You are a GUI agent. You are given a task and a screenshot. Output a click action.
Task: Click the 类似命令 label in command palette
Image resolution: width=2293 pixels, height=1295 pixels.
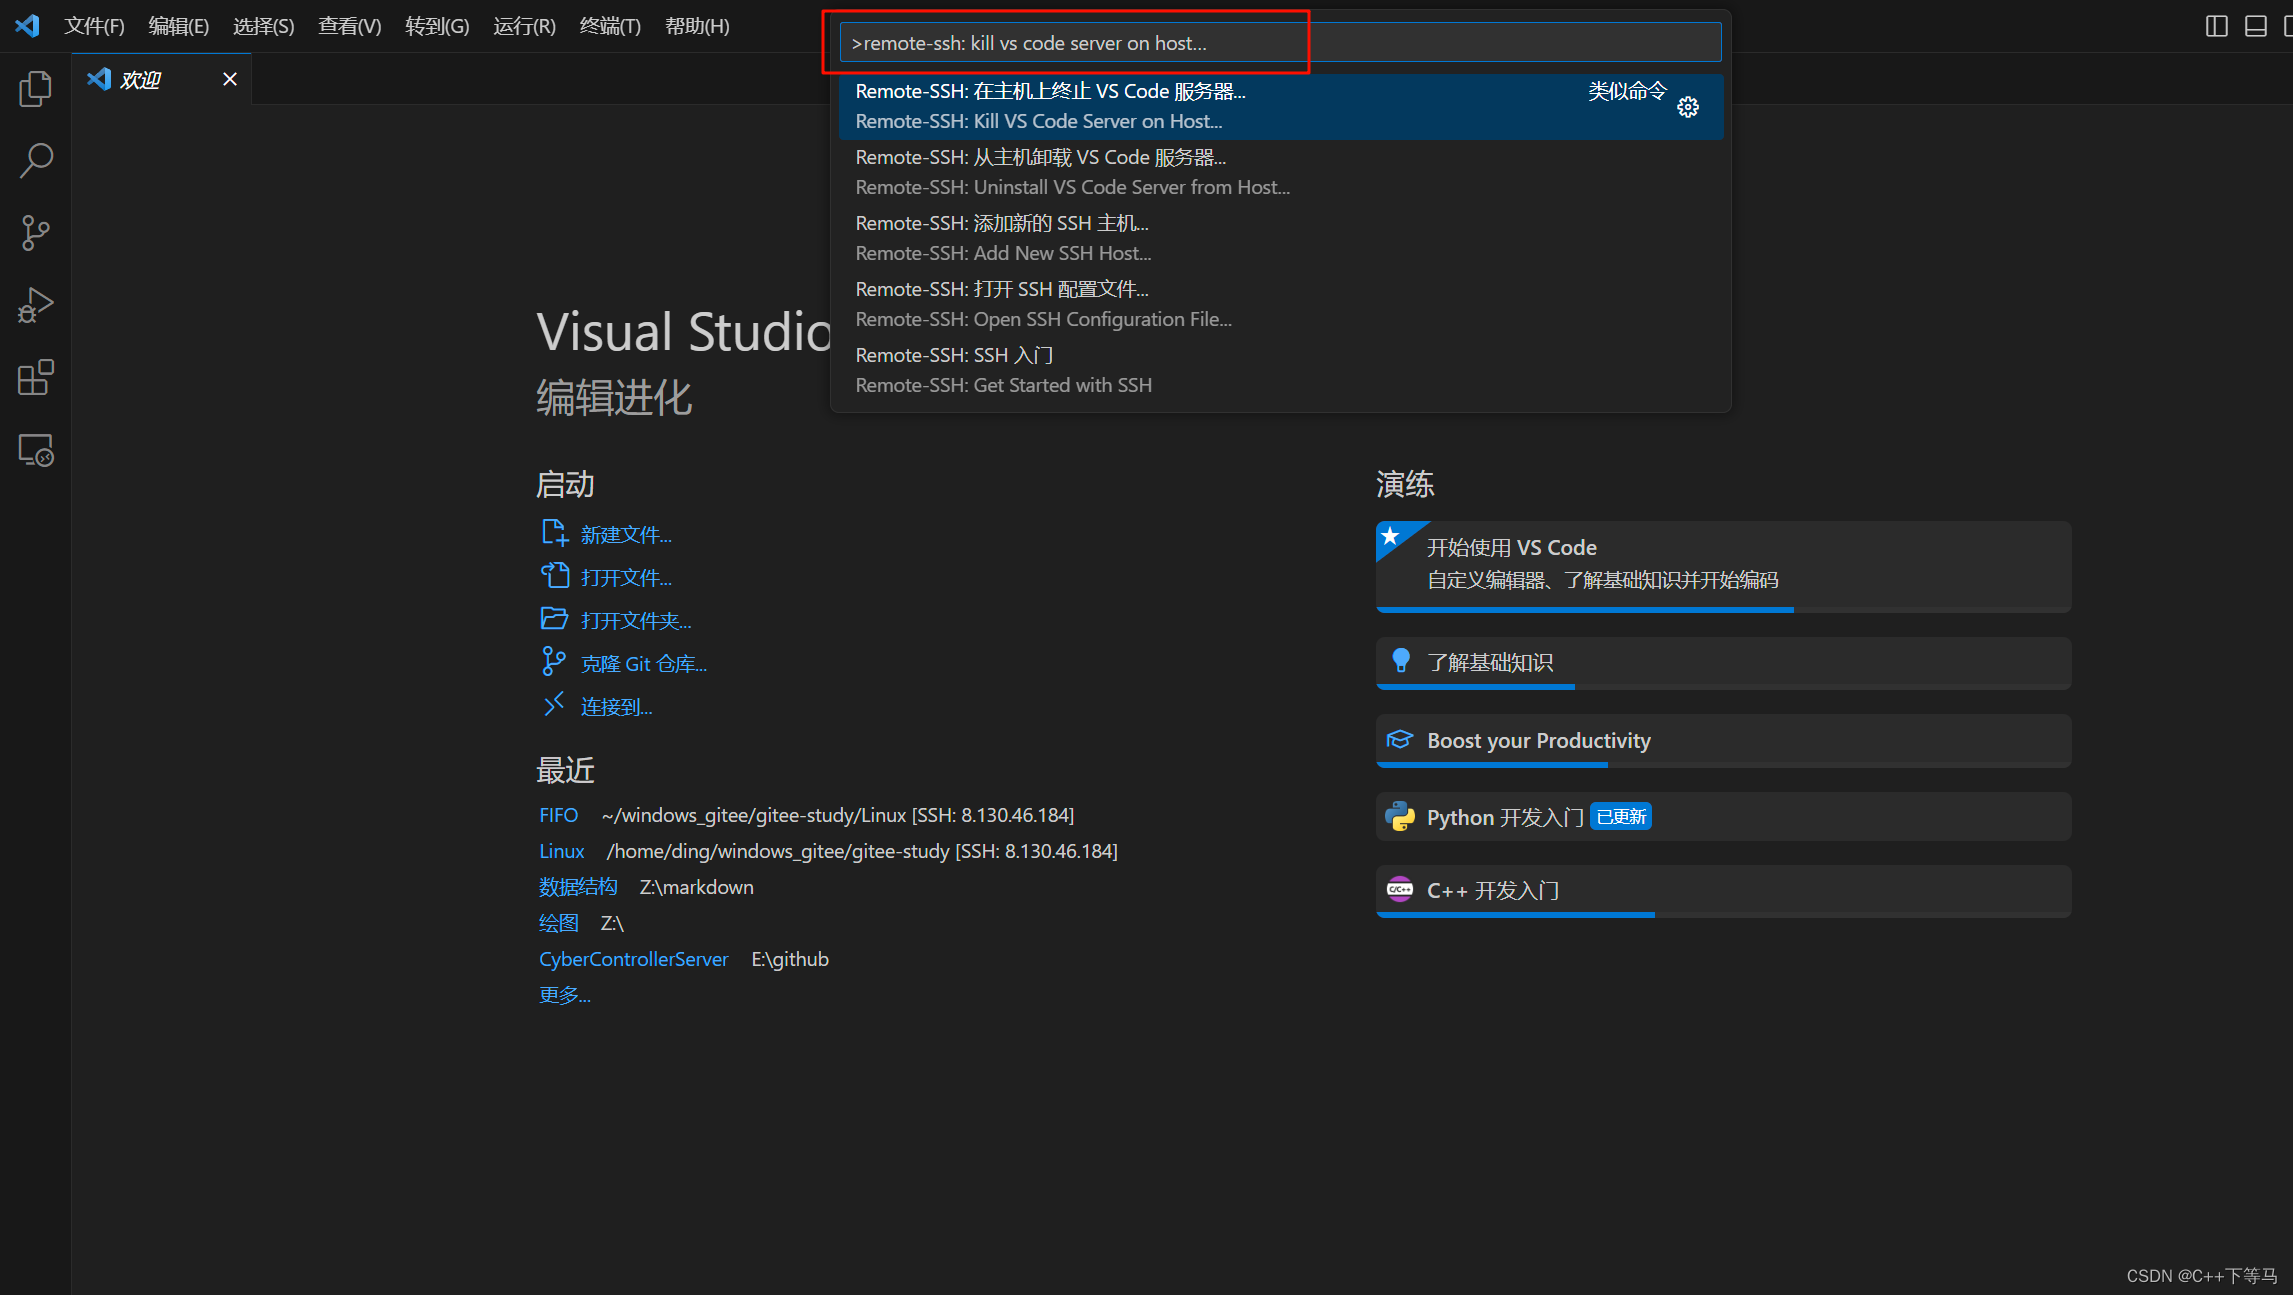pyautogui.click(x=1627, y=91)
